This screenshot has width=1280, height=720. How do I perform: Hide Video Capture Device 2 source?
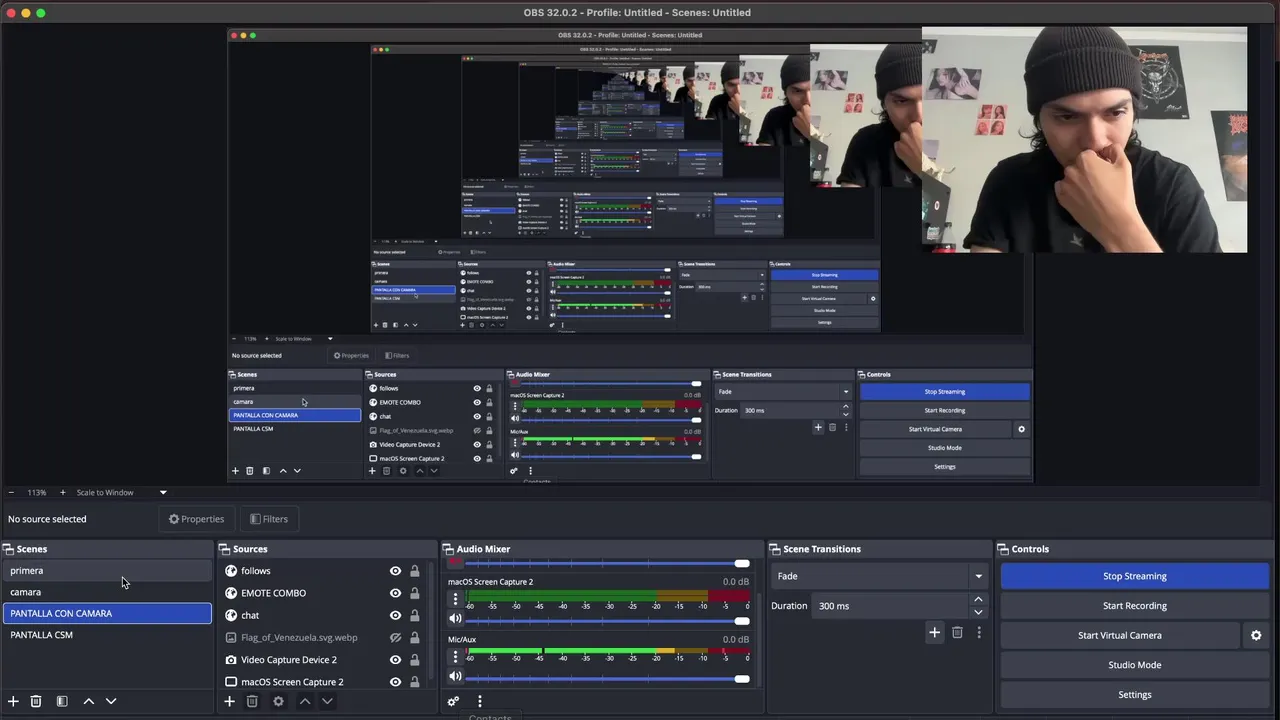click(x=395, y=660)
